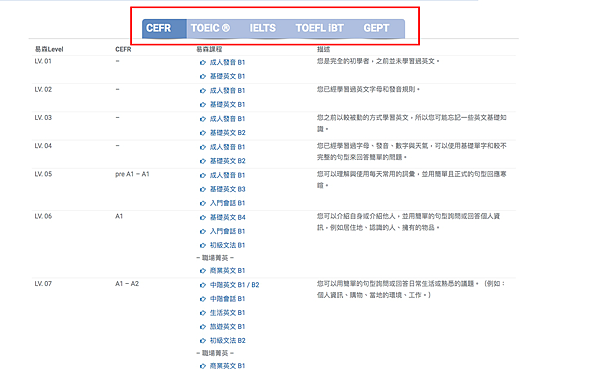The height and width of the screenshot is (369, 600).
Task: Click the hand icon beside 基礎英文 B4
Action: [203, 217]
